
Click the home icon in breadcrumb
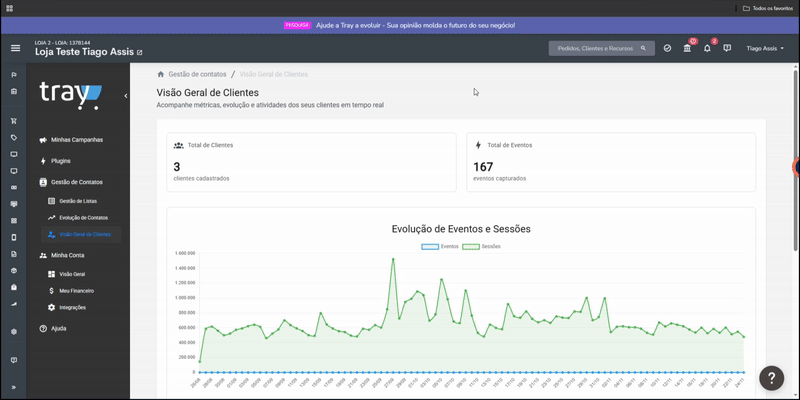click(161, 74)
